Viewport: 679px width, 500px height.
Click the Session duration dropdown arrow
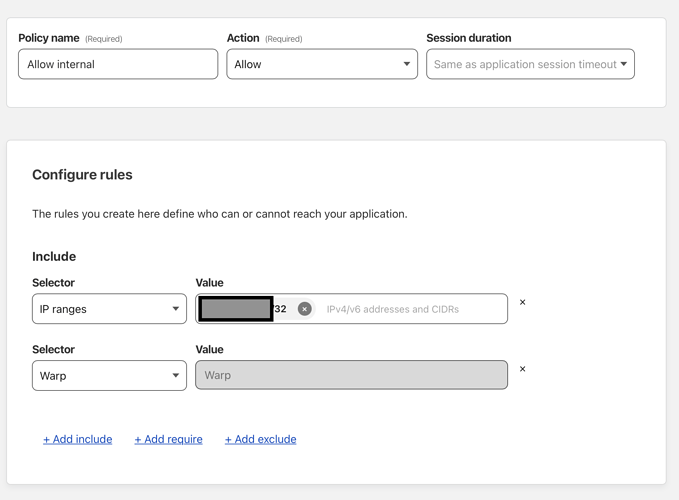tap(623, 64)
